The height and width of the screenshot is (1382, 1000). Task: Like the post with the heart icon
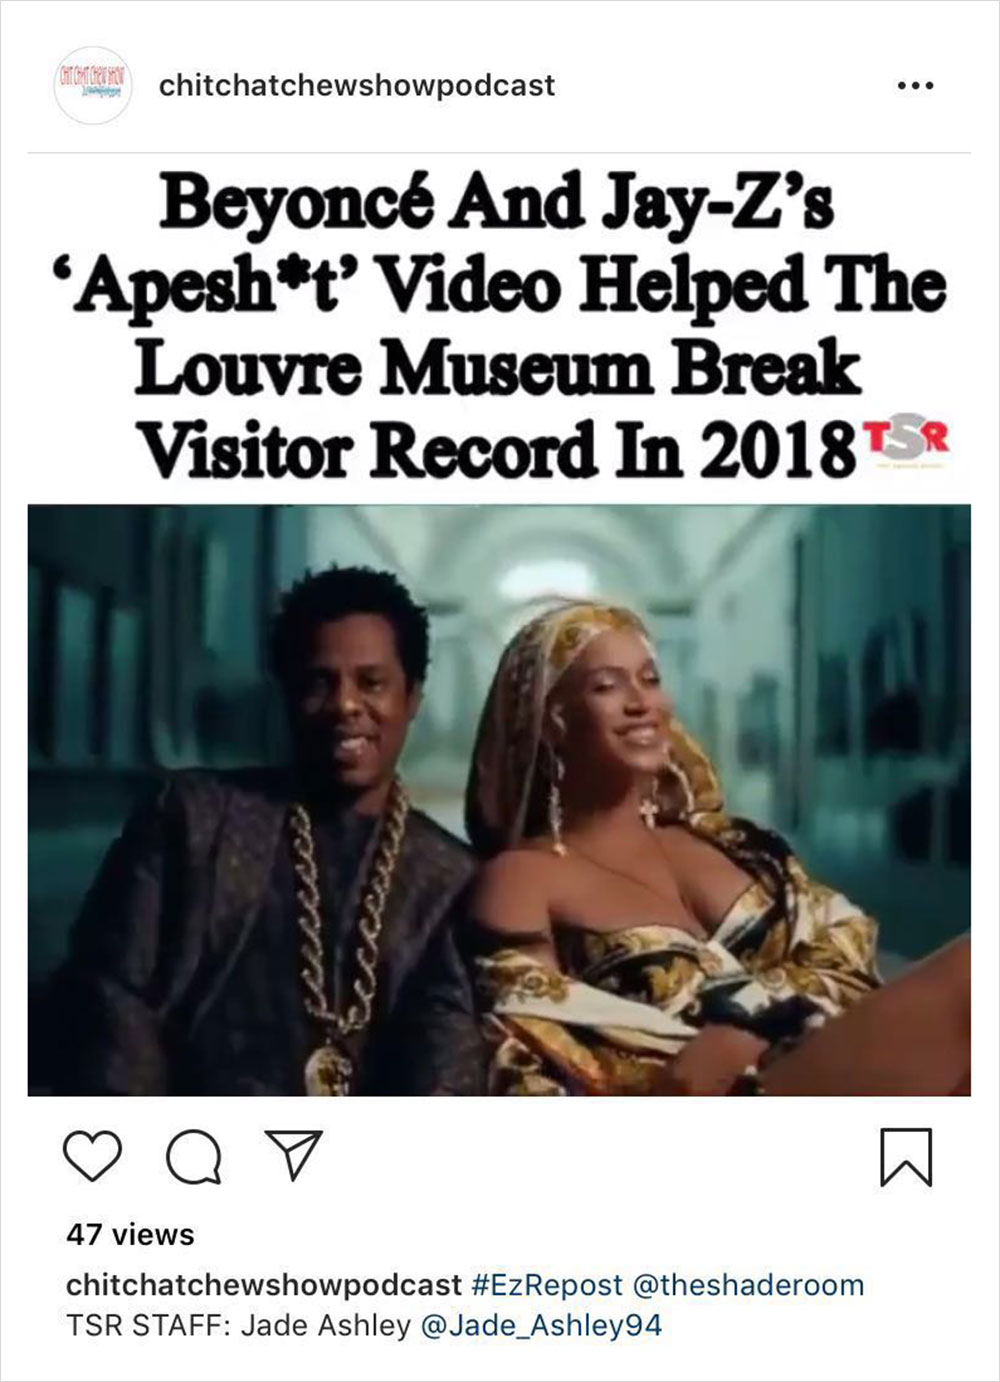click(92, 1156)
